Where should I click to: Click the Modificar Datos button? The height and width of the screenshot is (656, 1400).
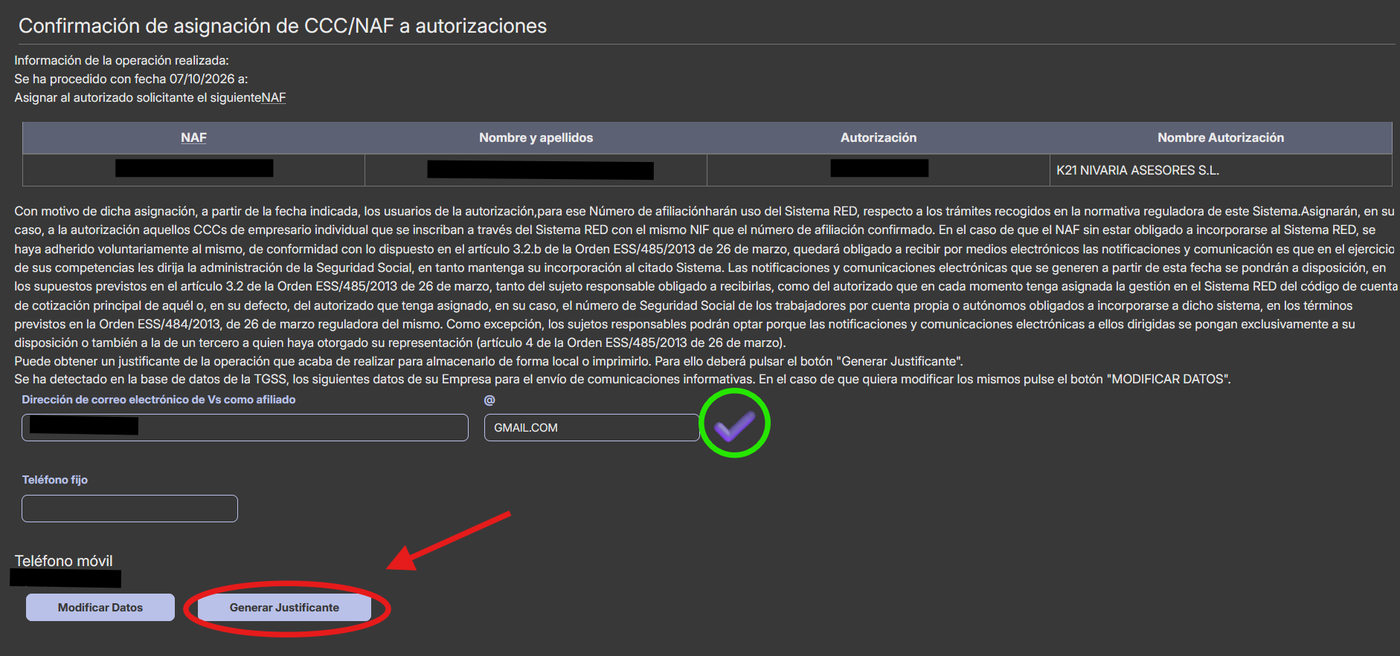point(100,607)
